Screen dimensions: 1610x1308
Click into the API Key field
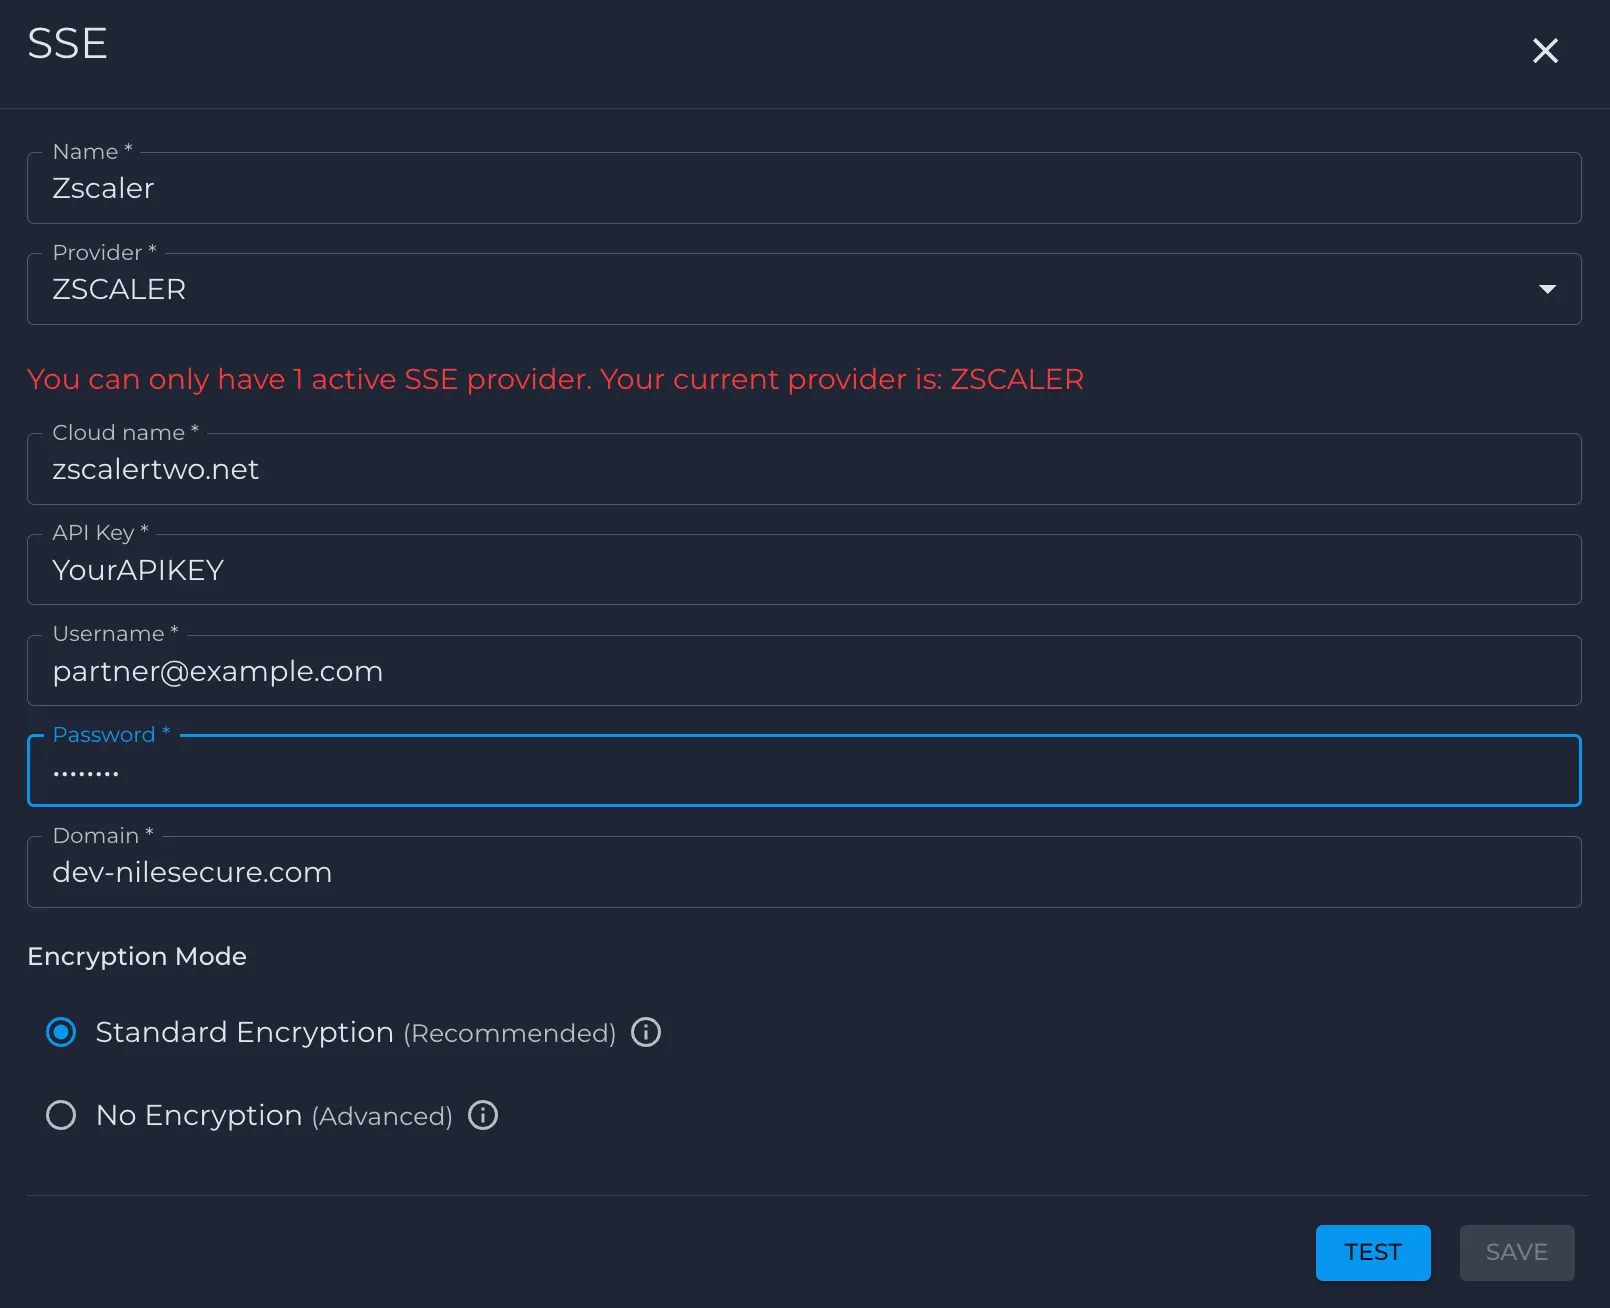tap(804, 570)
